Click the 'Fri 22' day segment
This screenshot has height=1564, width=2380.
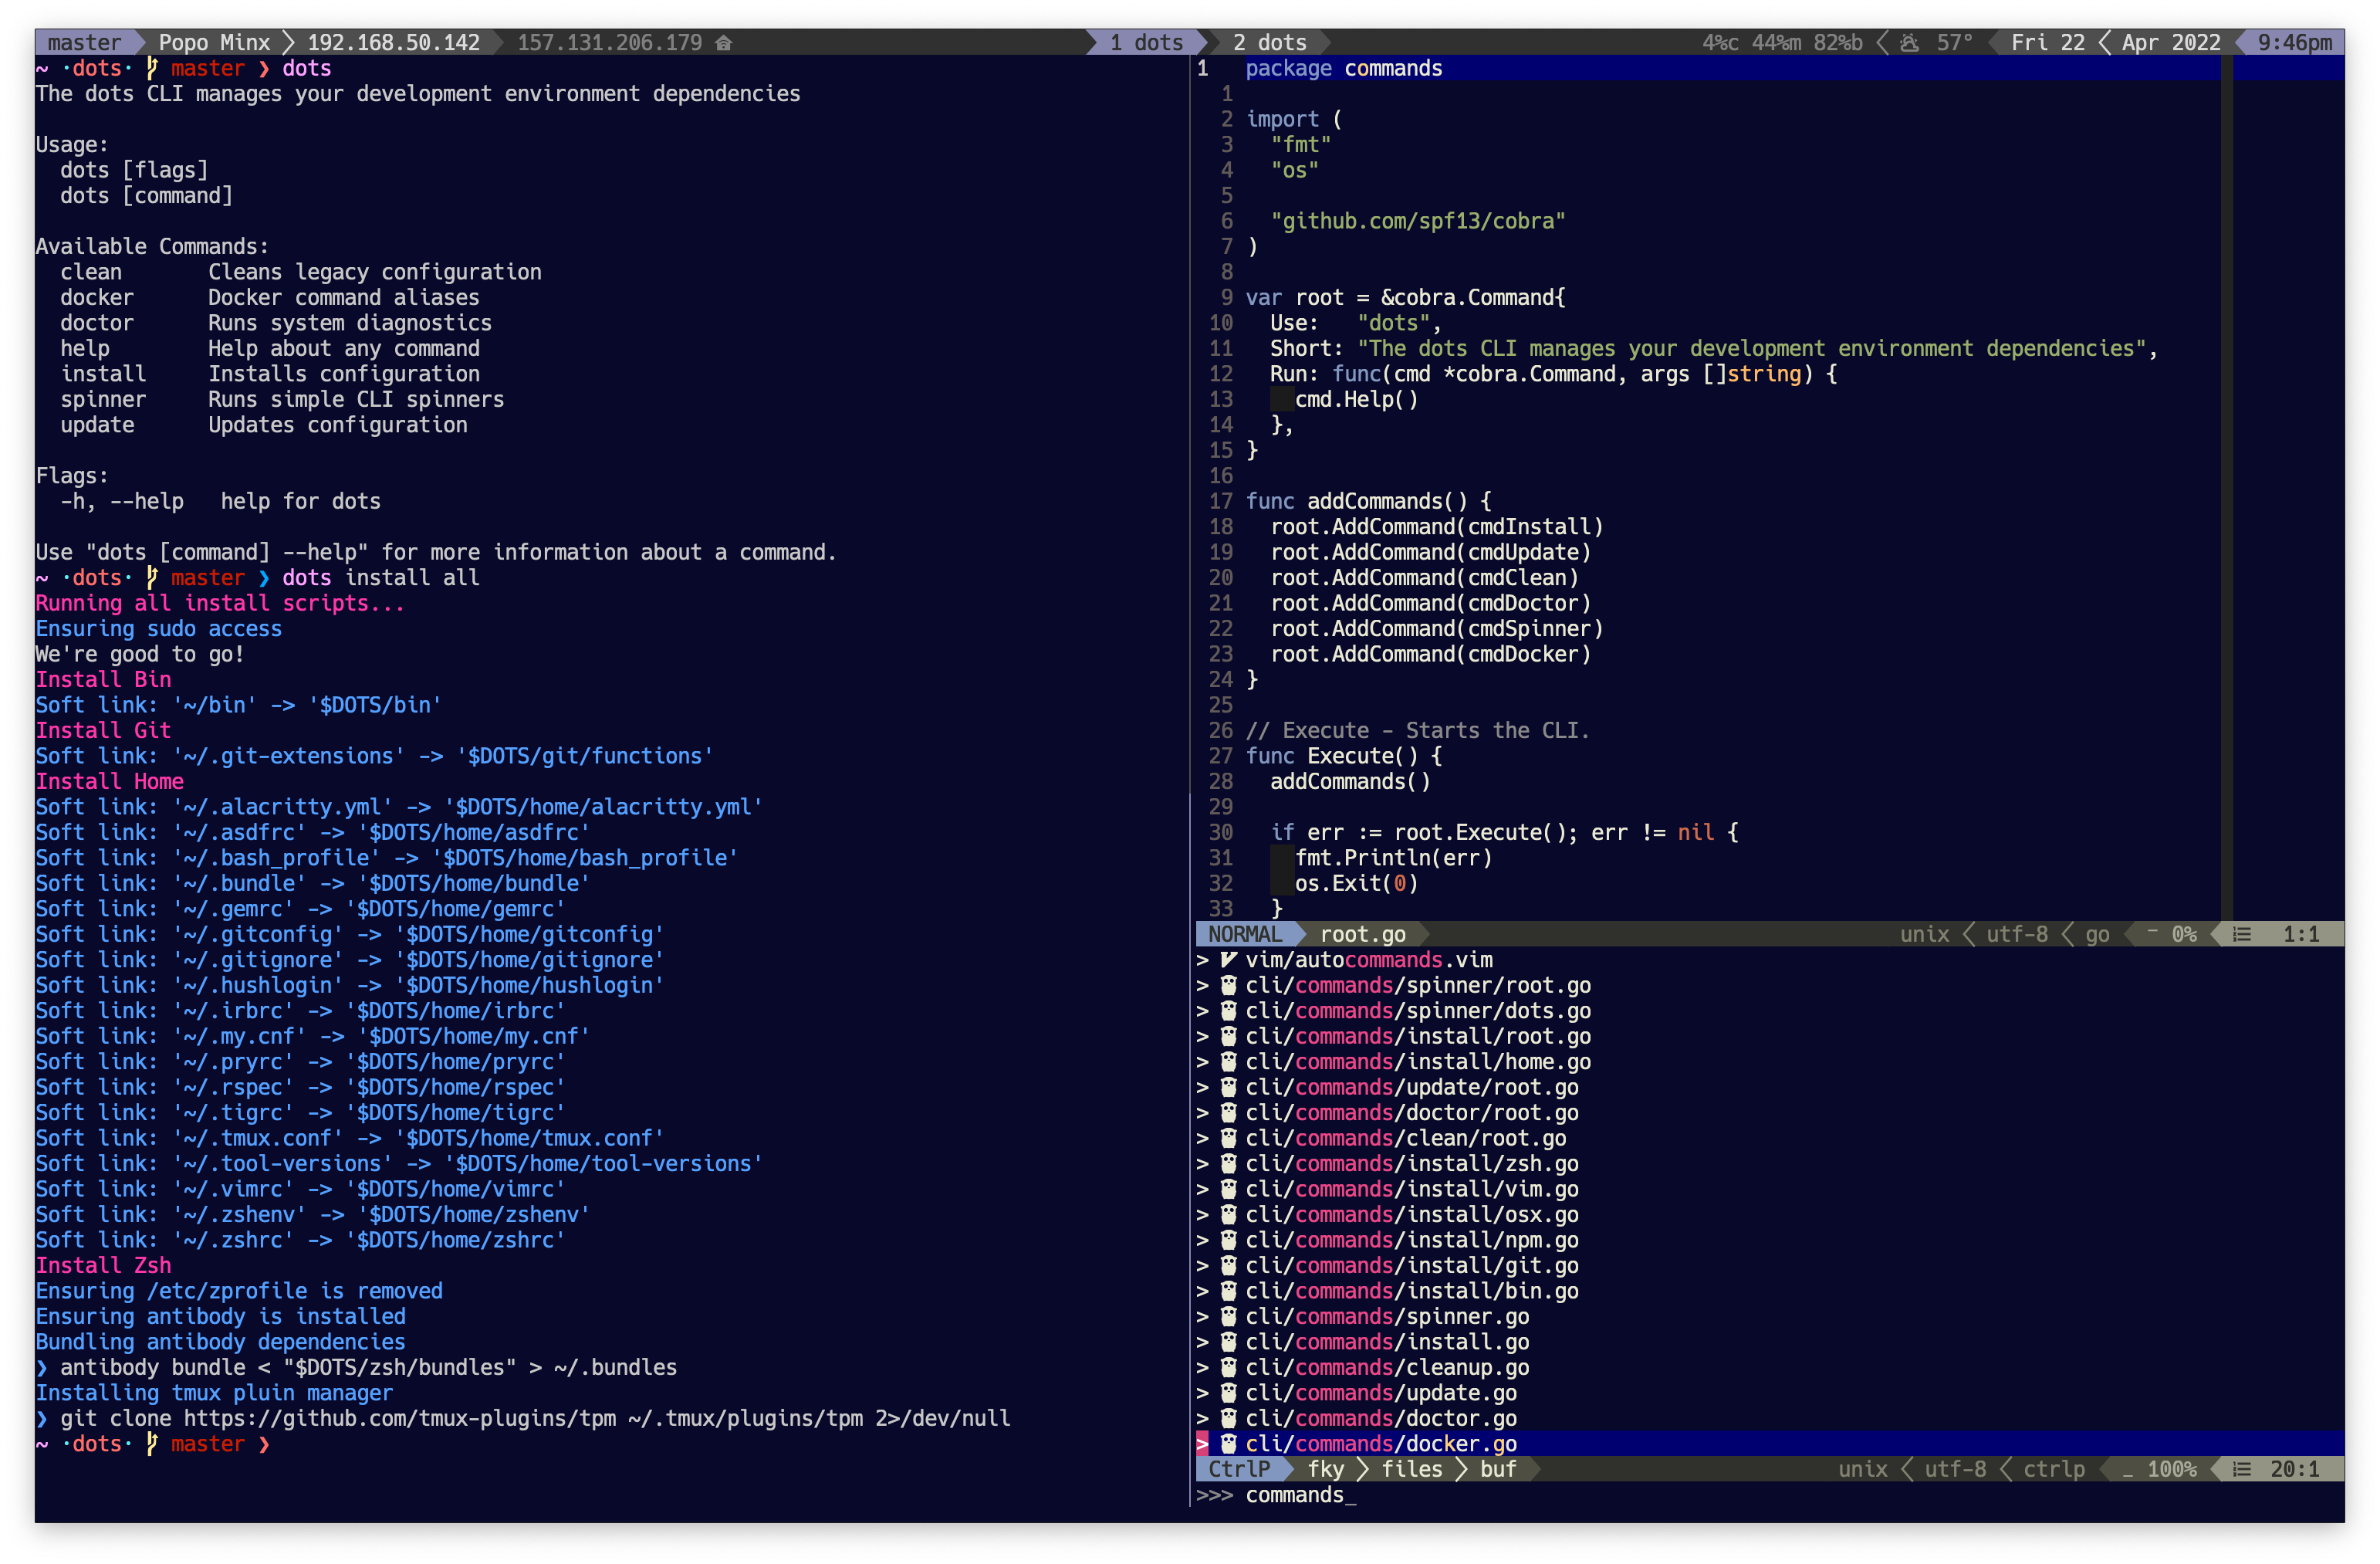click(2048, 42)
